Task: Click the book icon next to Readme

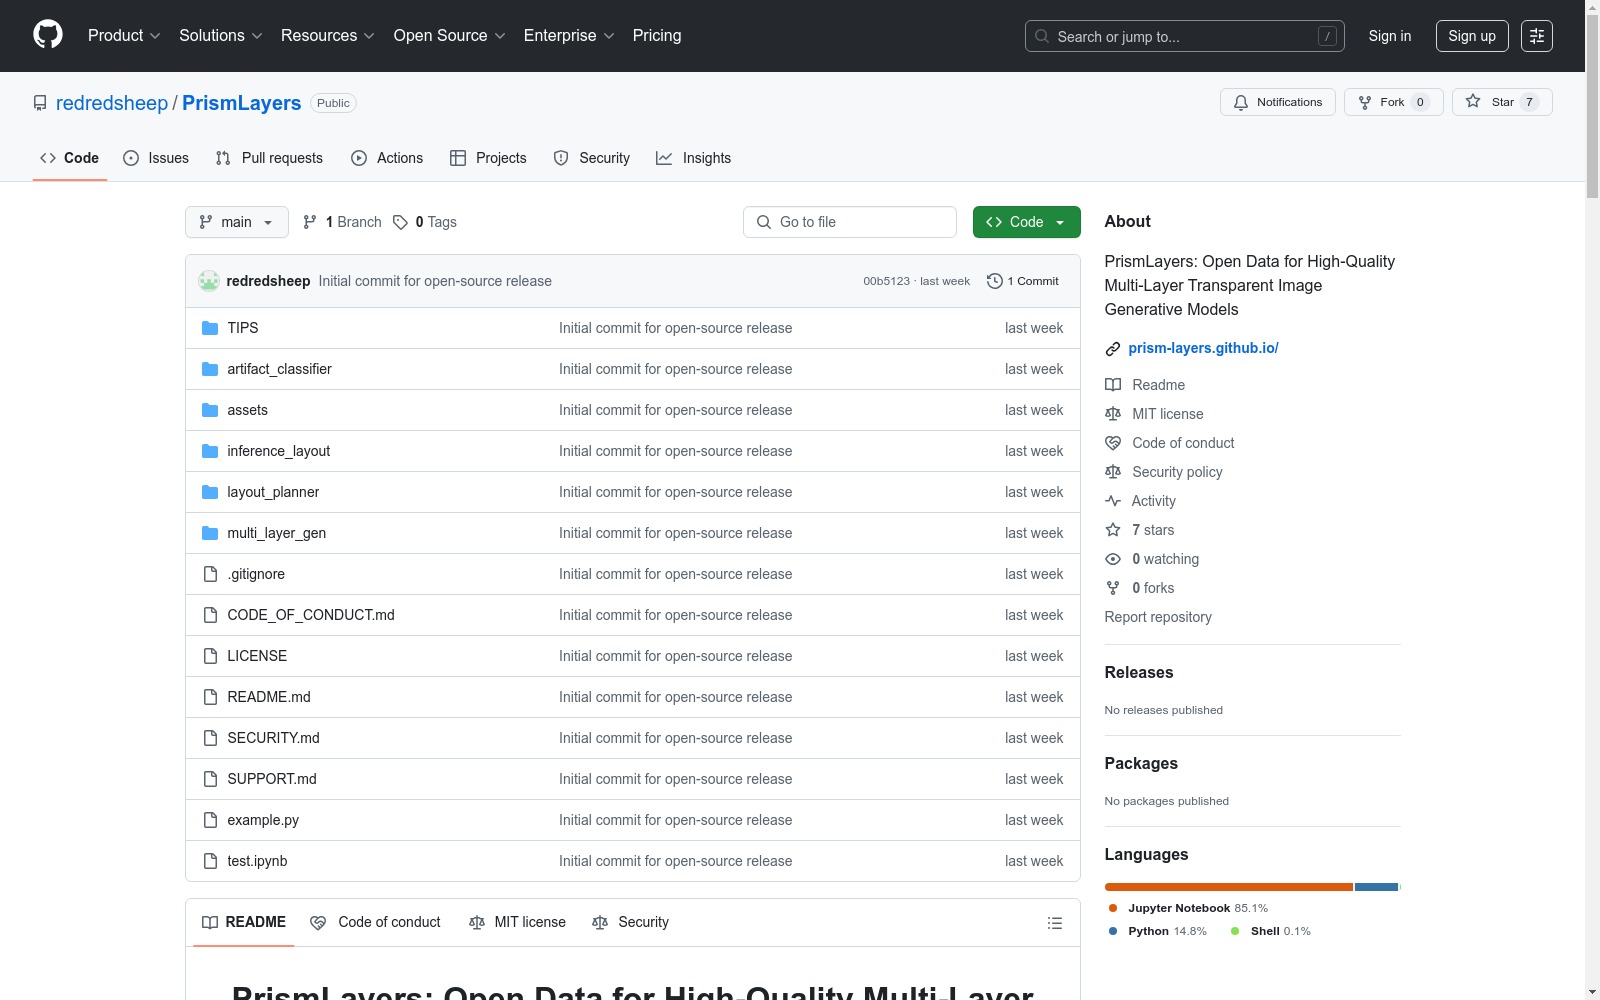Action: point(1113,385)
